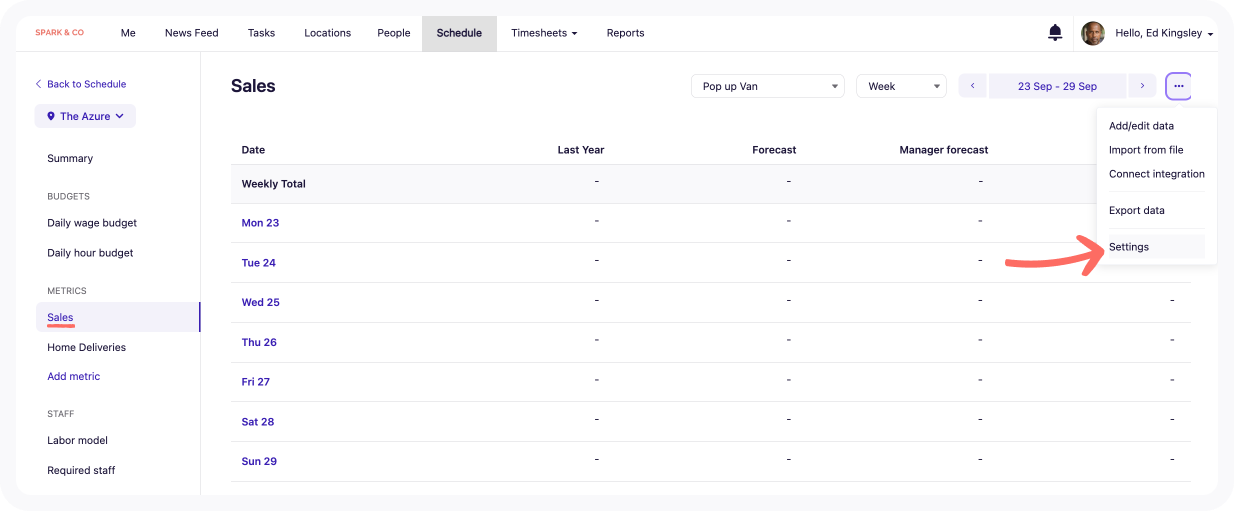Click the Sales page heading
The width and height of the screenshot is (1234, 511).
pyautogui.click(x=253, y=86)
